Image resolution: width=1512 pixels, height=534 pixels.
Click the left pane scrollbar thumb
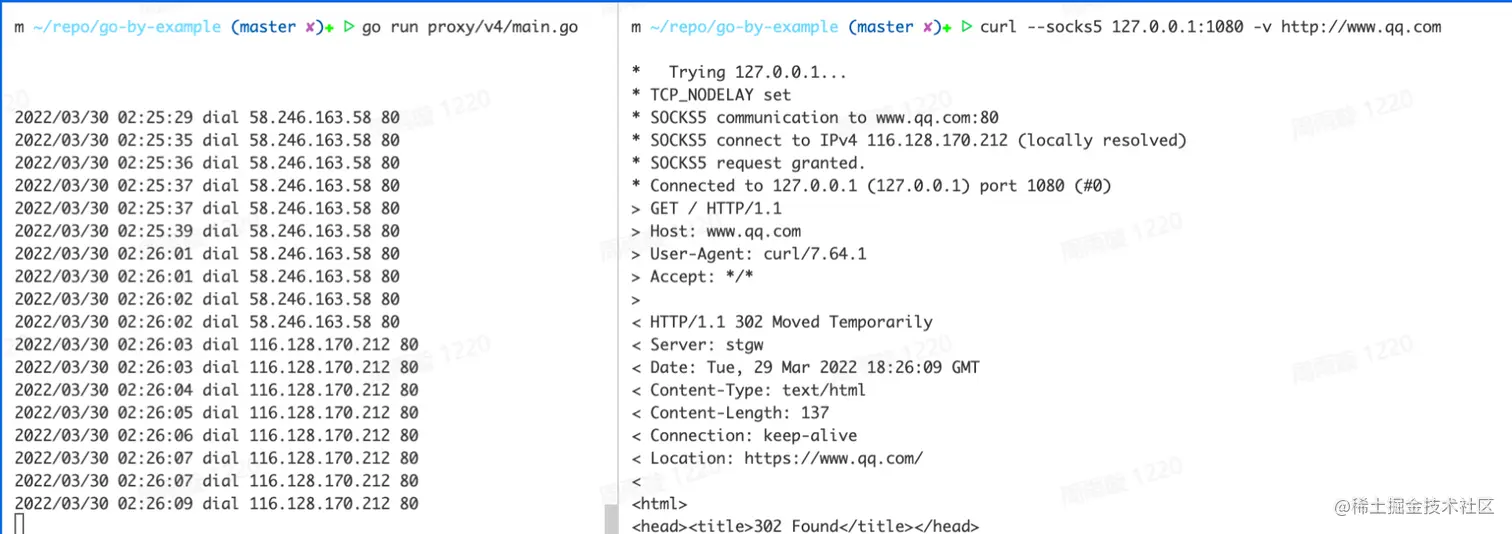[x=610, y=519]
